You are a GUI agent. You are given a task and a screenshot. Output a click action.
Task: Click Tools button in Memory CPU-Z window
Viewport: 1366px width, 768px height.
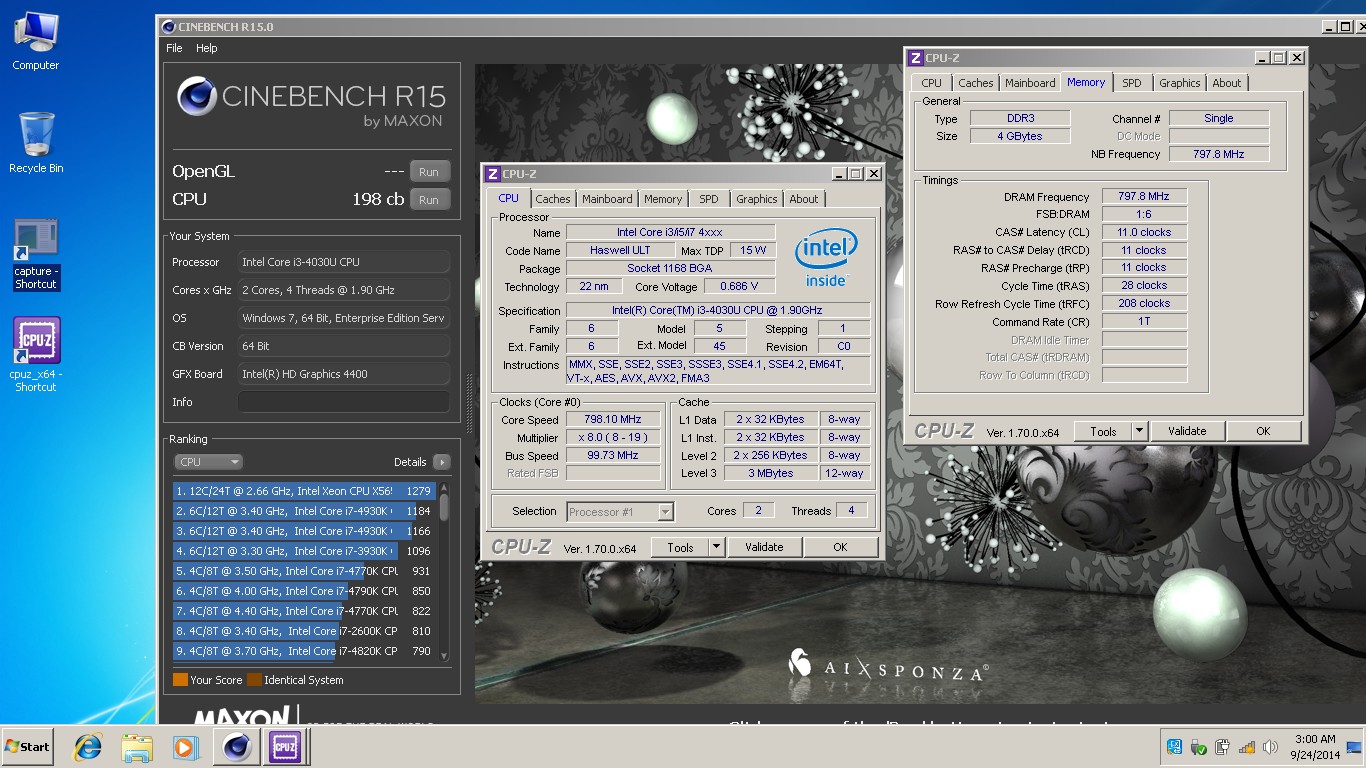1103,431
